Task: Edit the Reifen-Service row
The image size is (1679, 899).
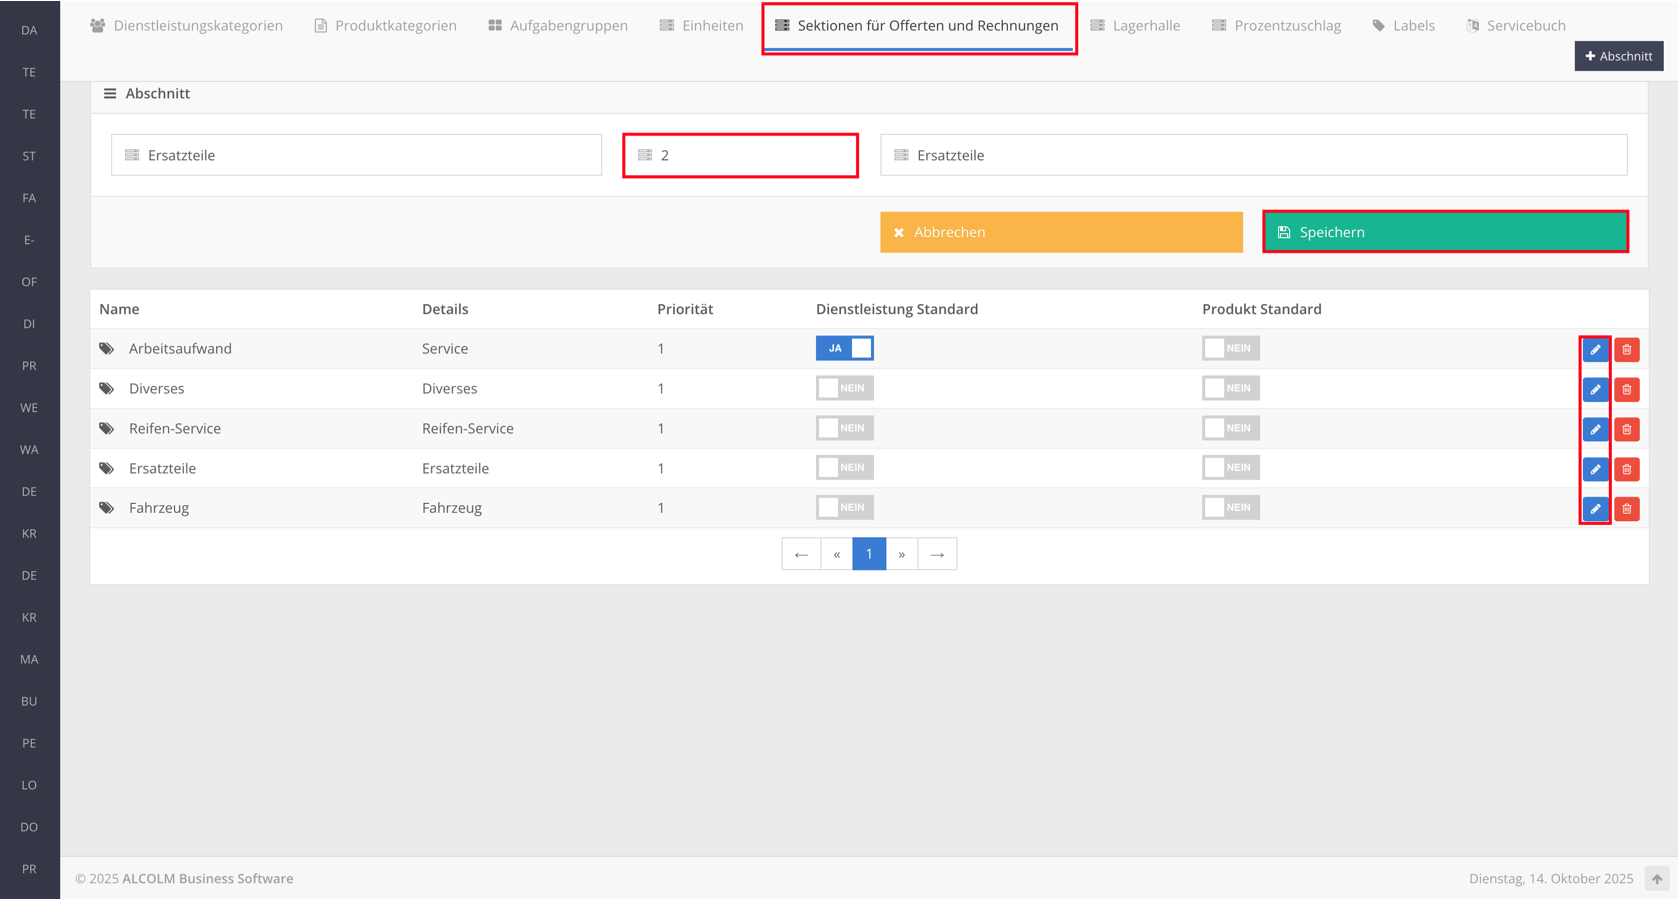Action: 1595,430
